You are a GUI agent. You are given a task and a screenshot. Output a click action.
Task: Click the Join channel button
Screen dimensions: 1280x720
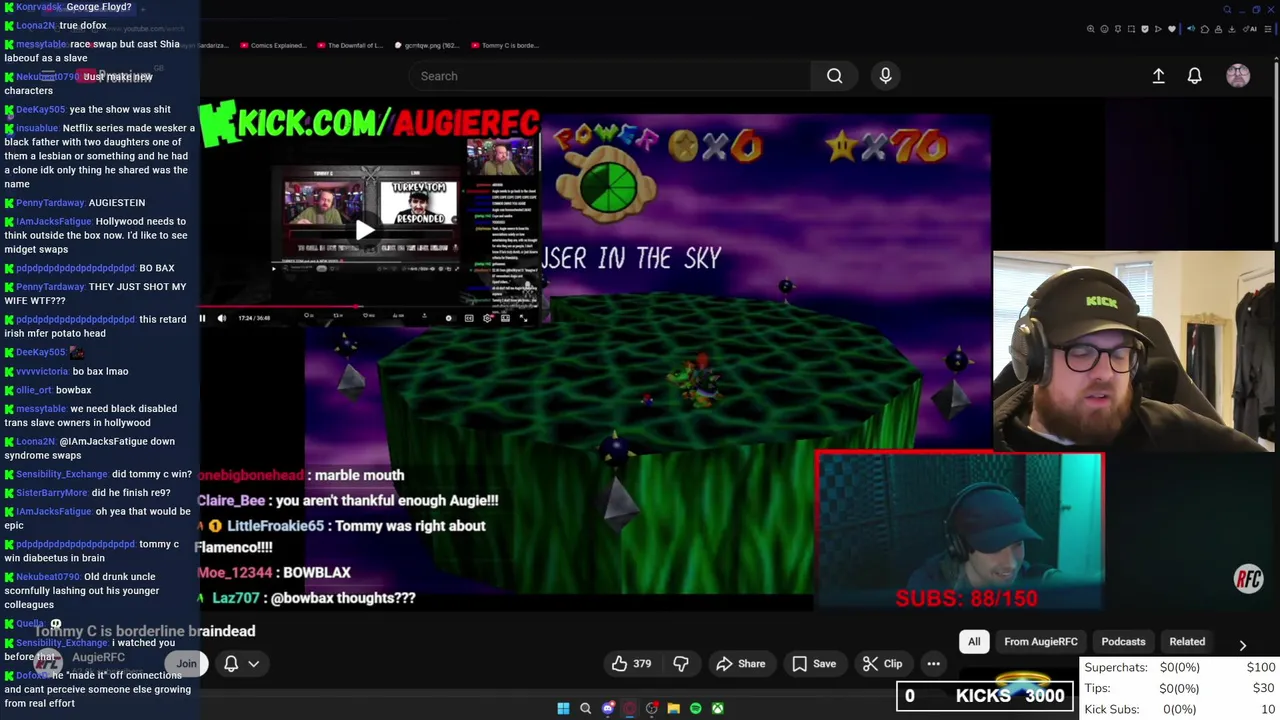point(186,664)
